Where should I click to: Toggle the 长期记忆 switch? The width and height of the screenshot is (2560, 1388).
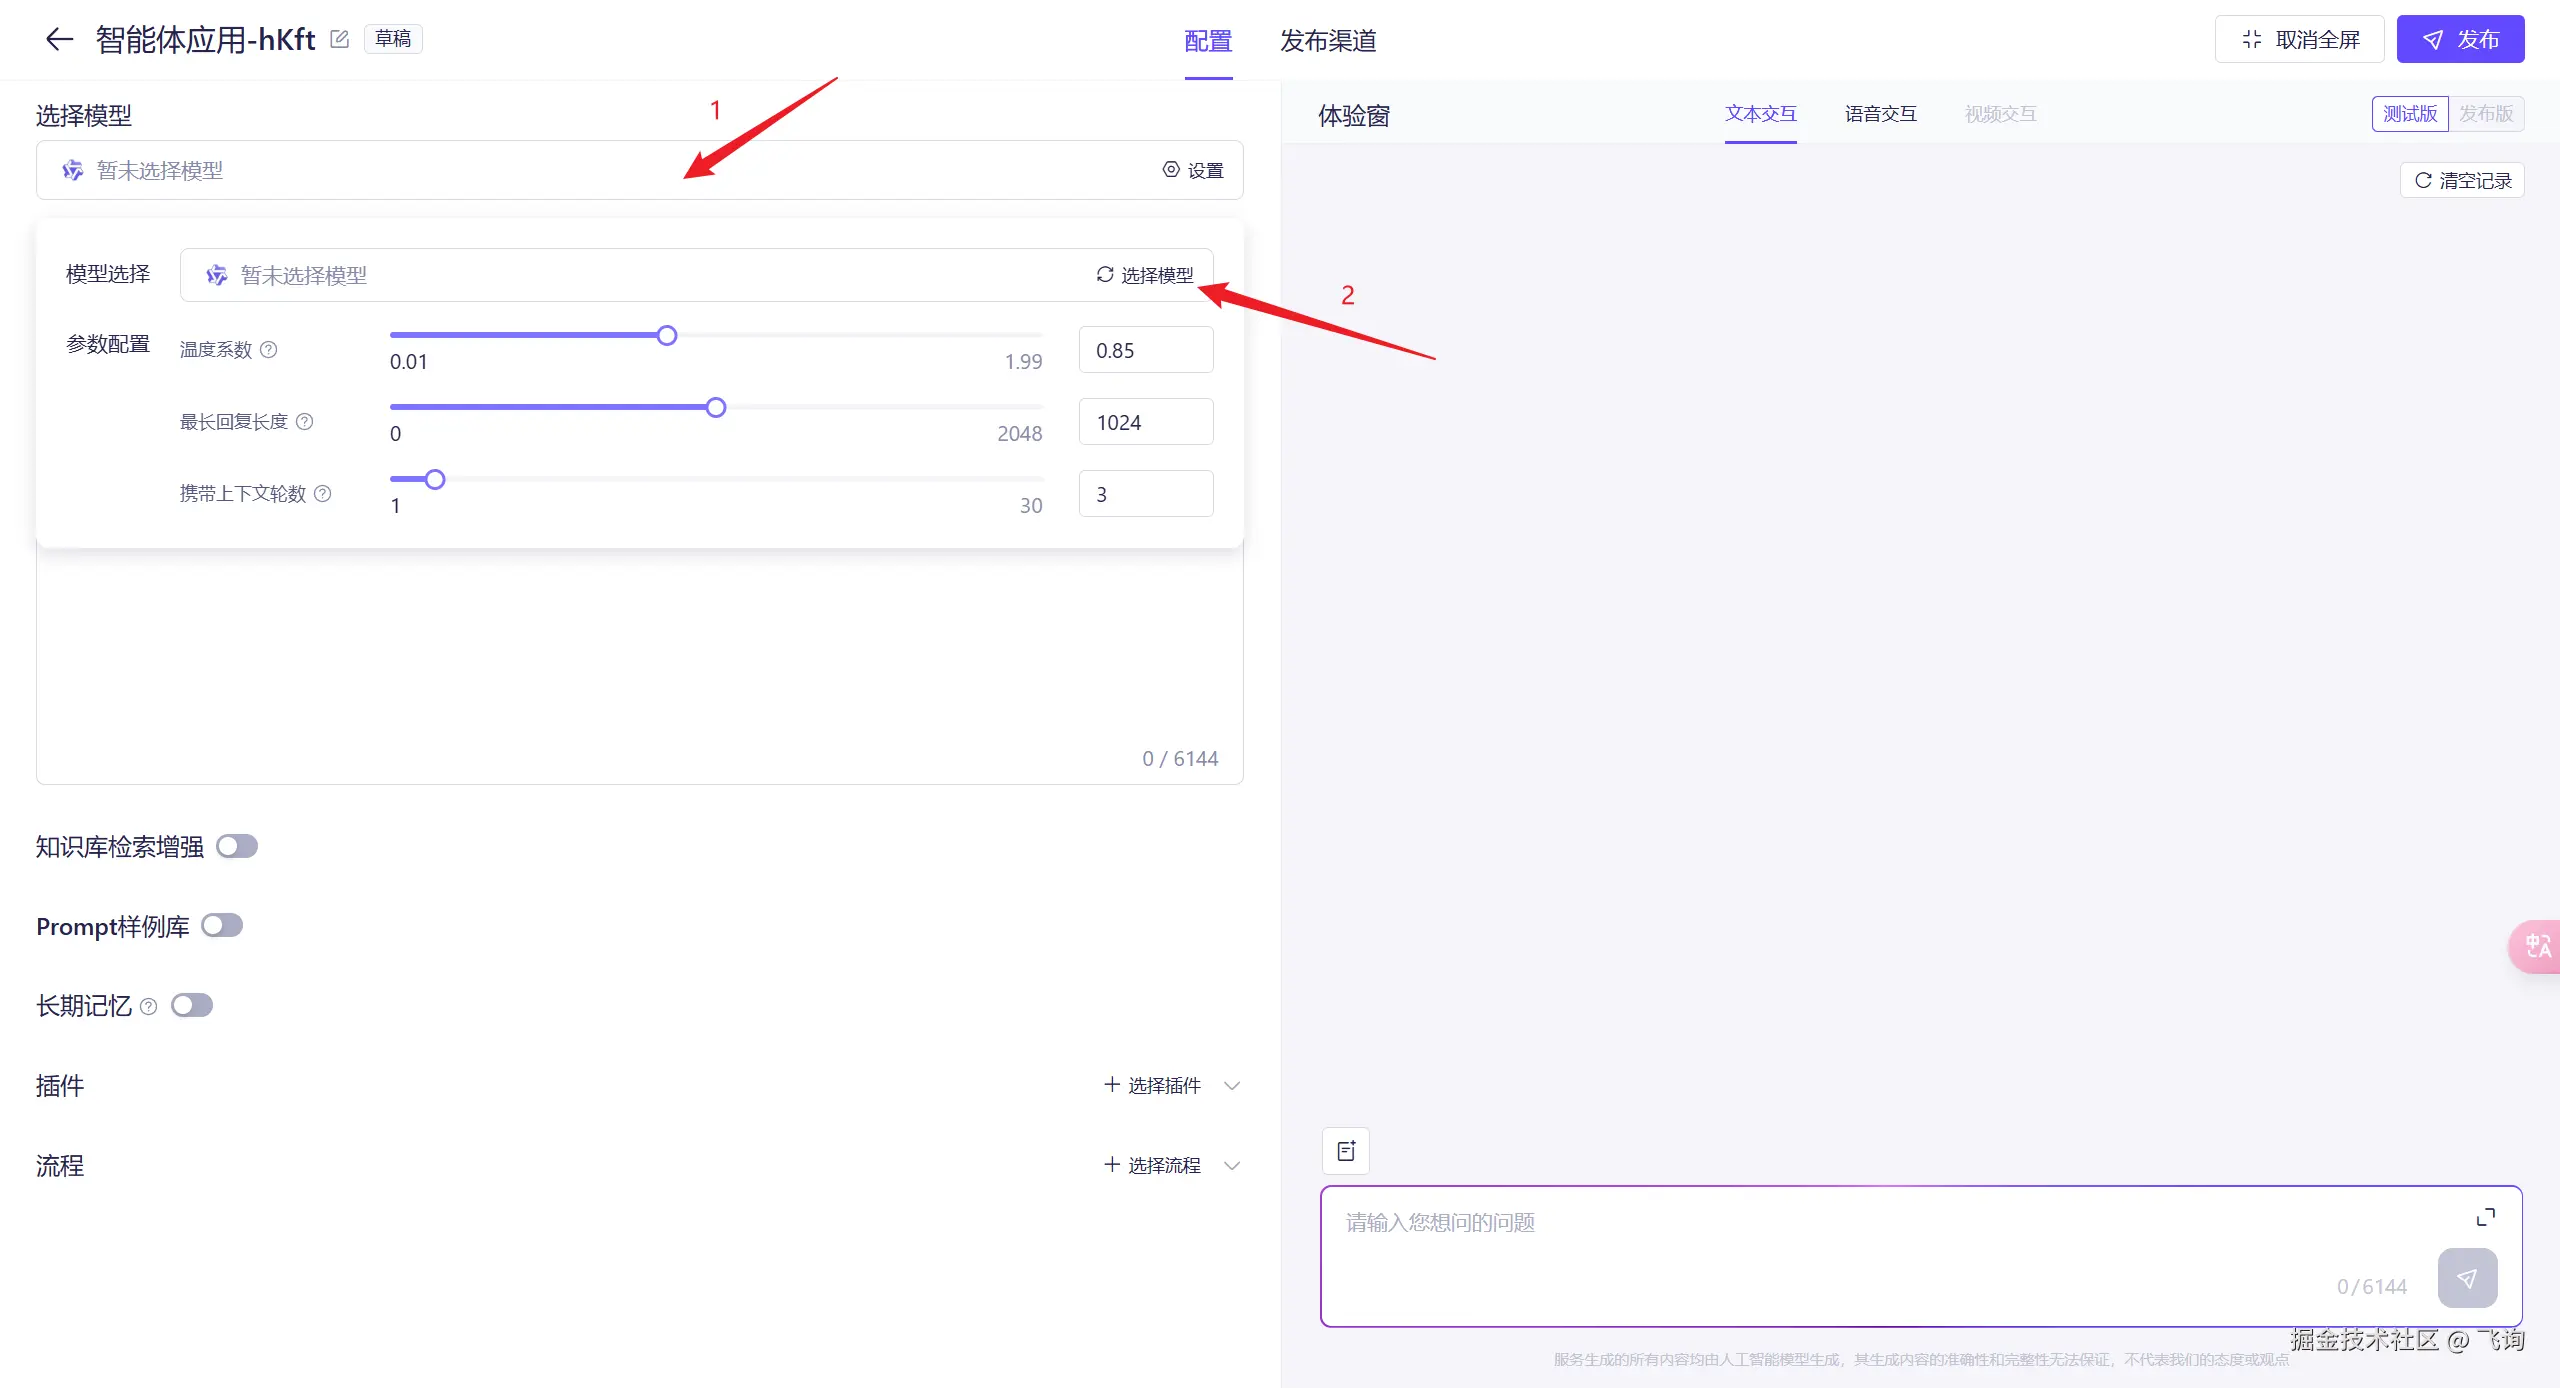click(x=192, y=1005)
